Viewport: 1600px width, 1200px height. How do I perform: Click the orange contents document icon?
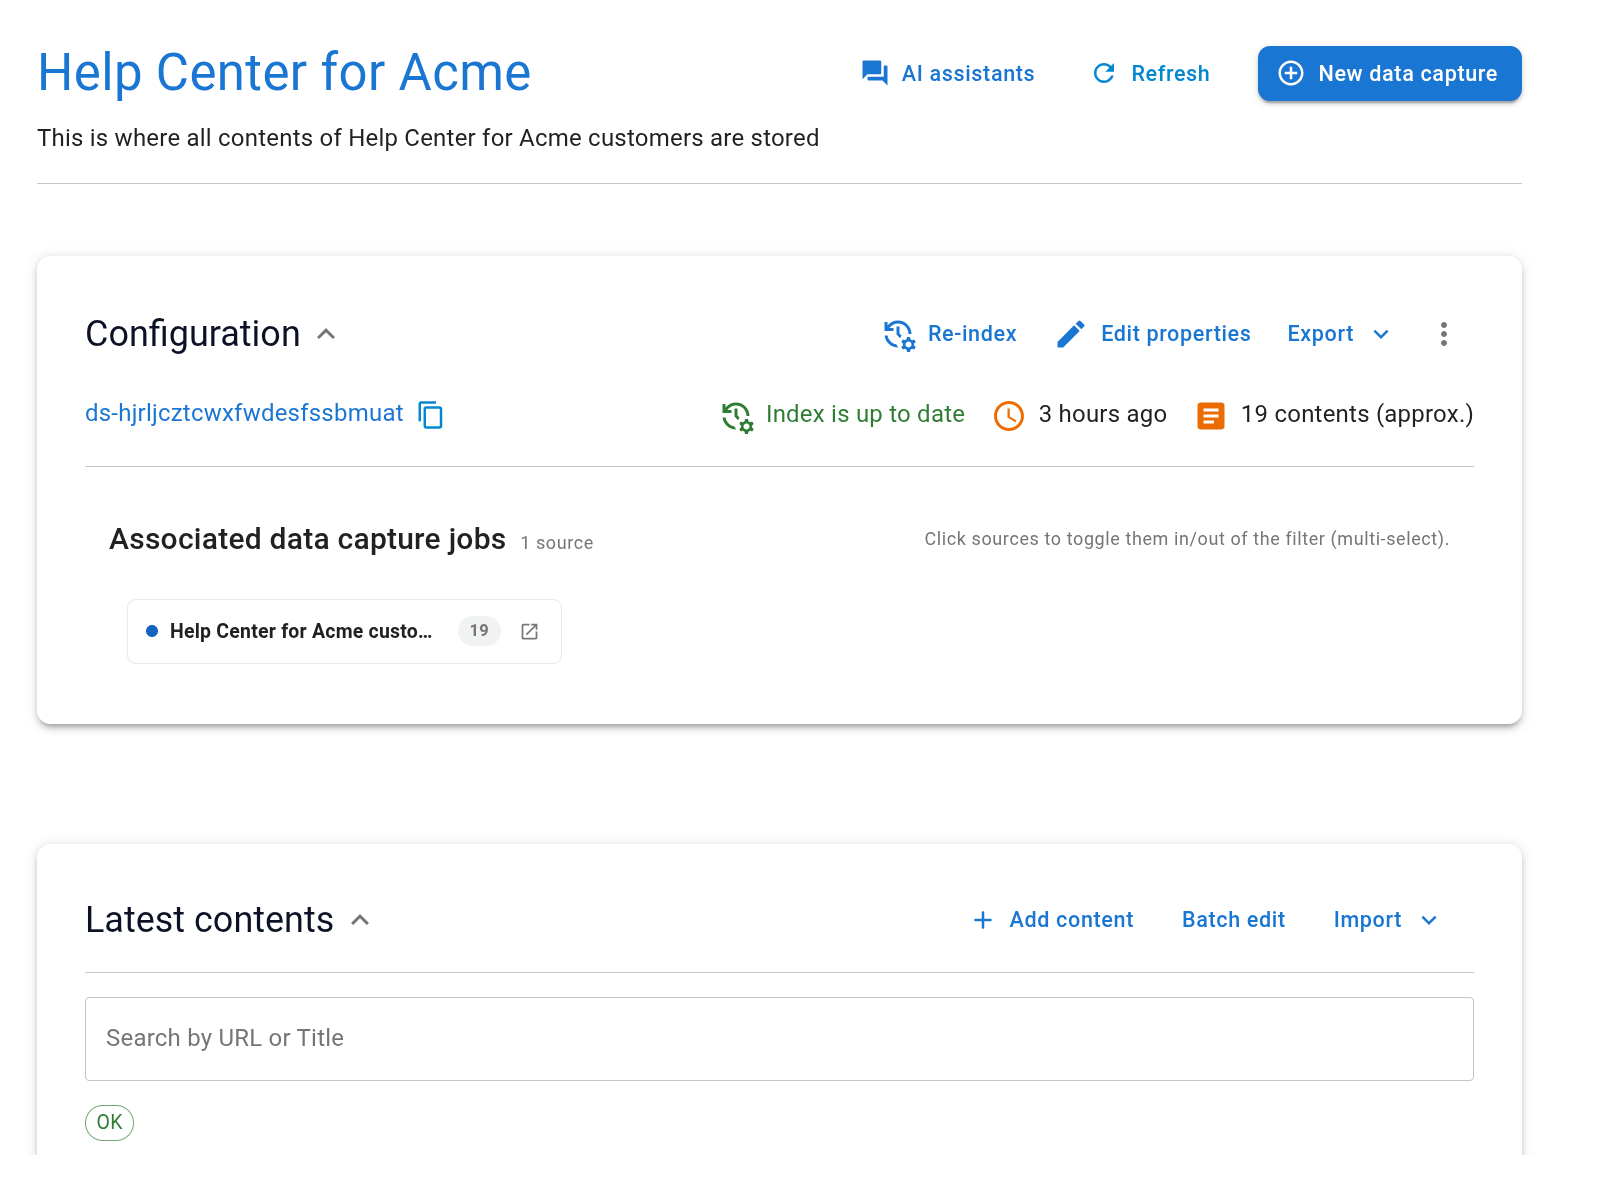point(1211,415)
